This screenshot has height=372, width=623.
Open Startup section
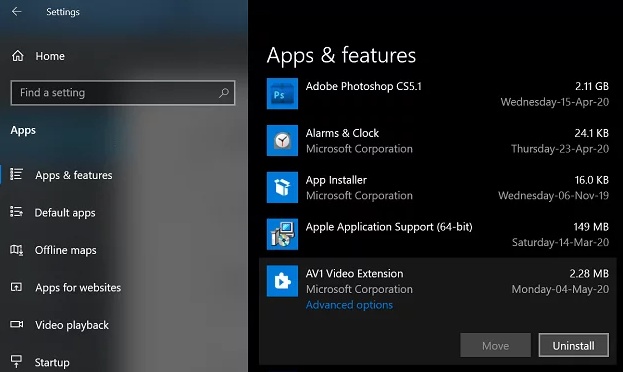coord(52,362)
